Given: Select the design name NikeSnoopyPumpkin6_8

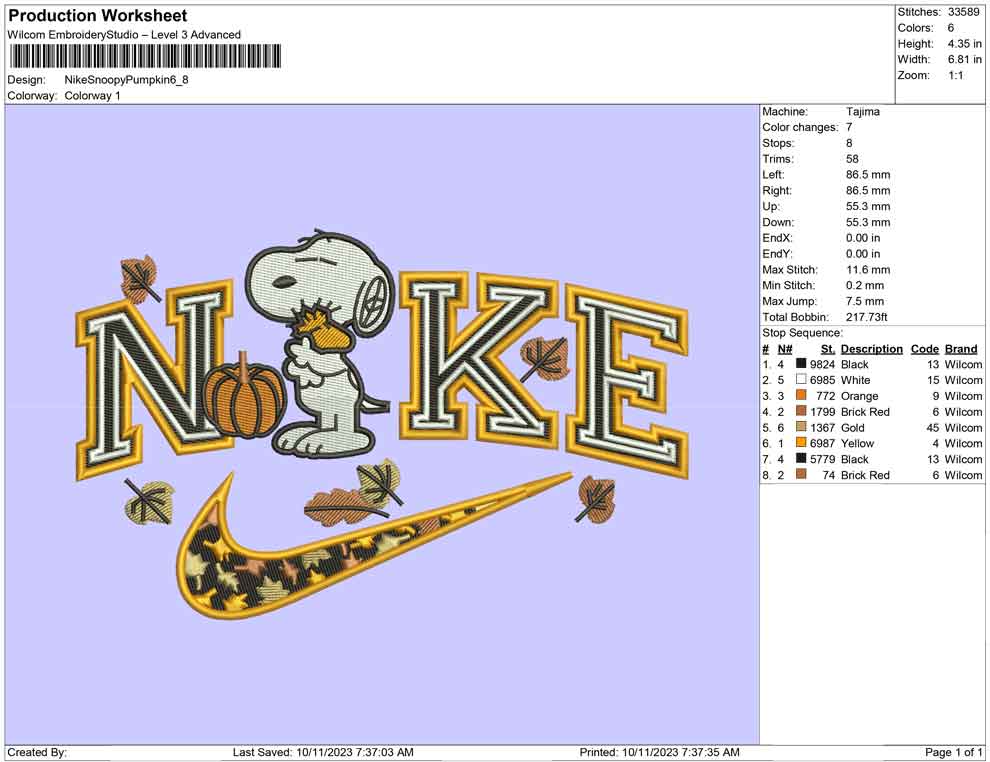Looking at the screenshot, I should (x=126, y=80).
